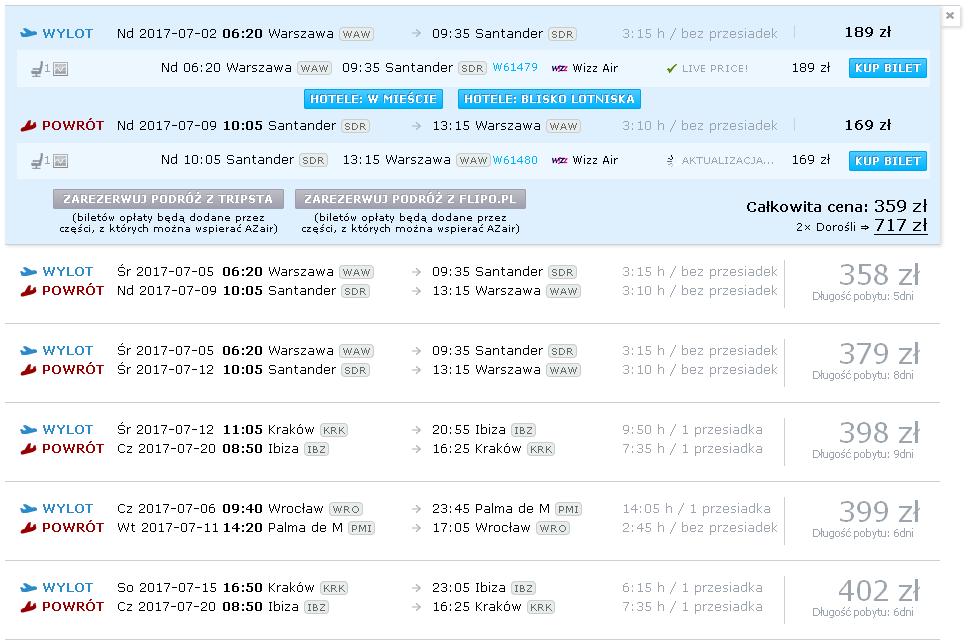Click the green LIVE PRICE checkmark

[x=672, y=68]
